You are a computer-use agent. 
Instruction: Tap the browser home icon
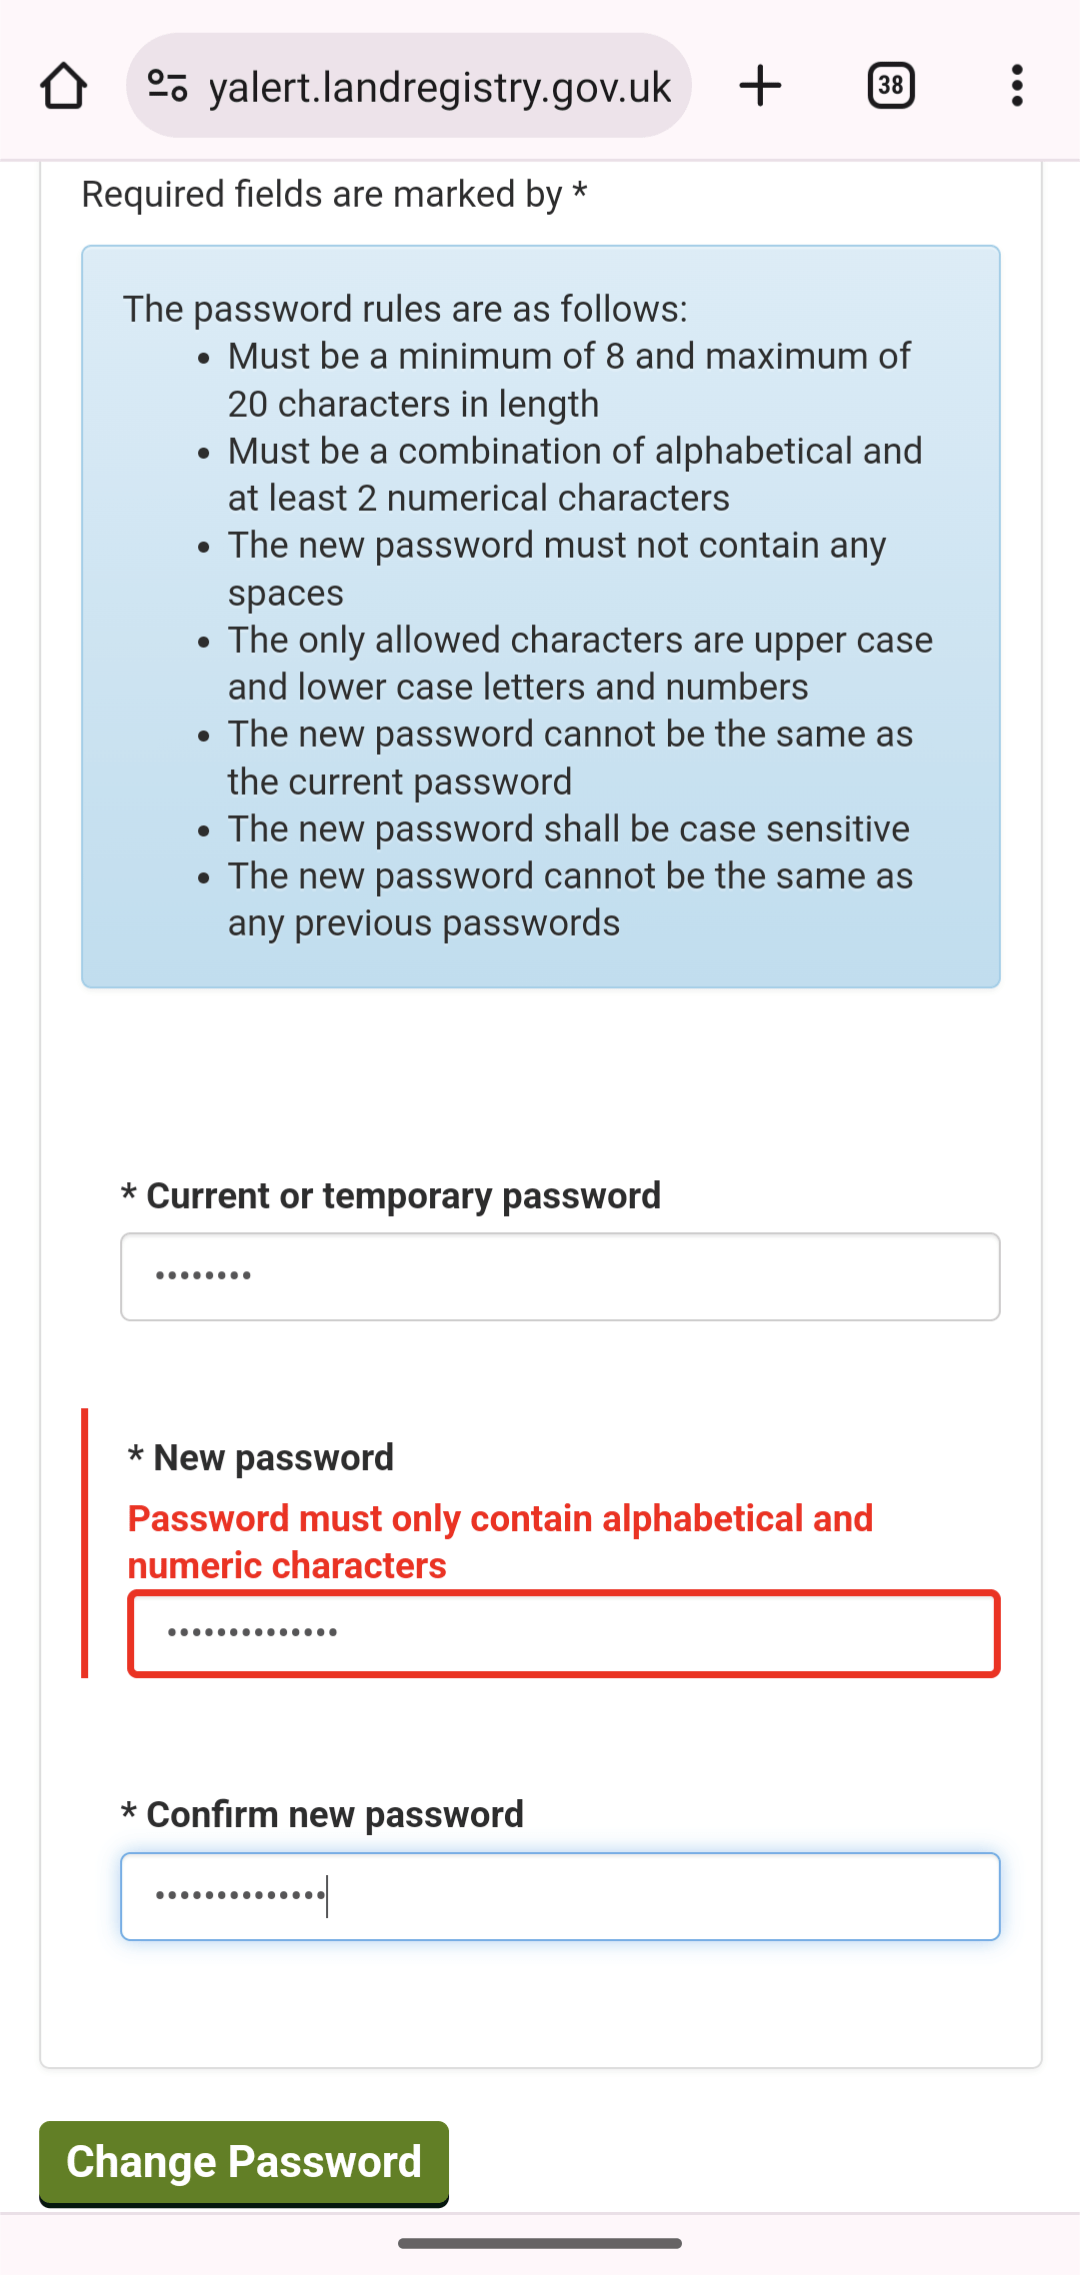pos(63,86)
